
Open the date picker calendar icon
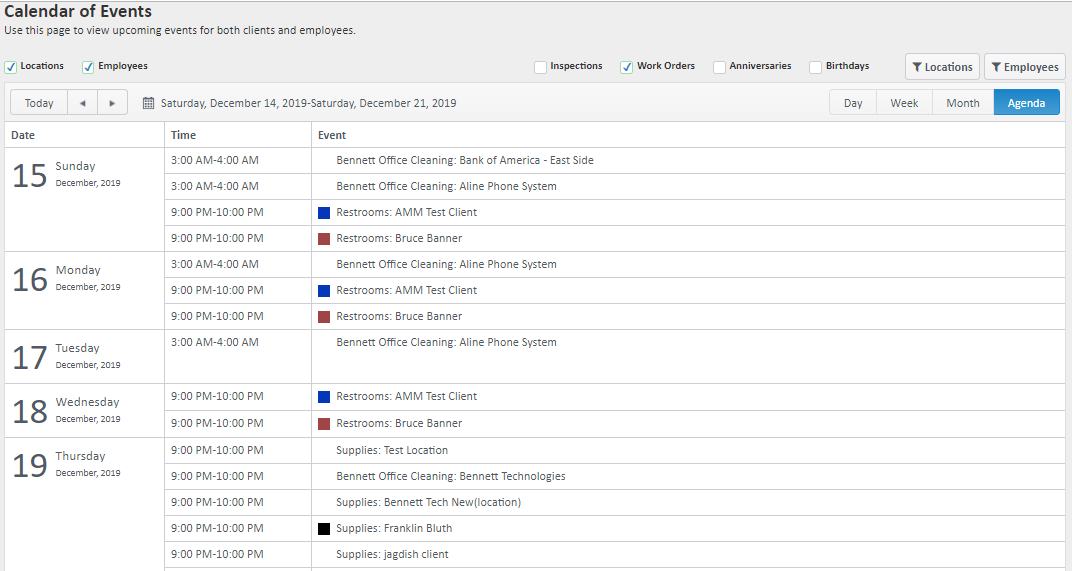pos(148,103)
